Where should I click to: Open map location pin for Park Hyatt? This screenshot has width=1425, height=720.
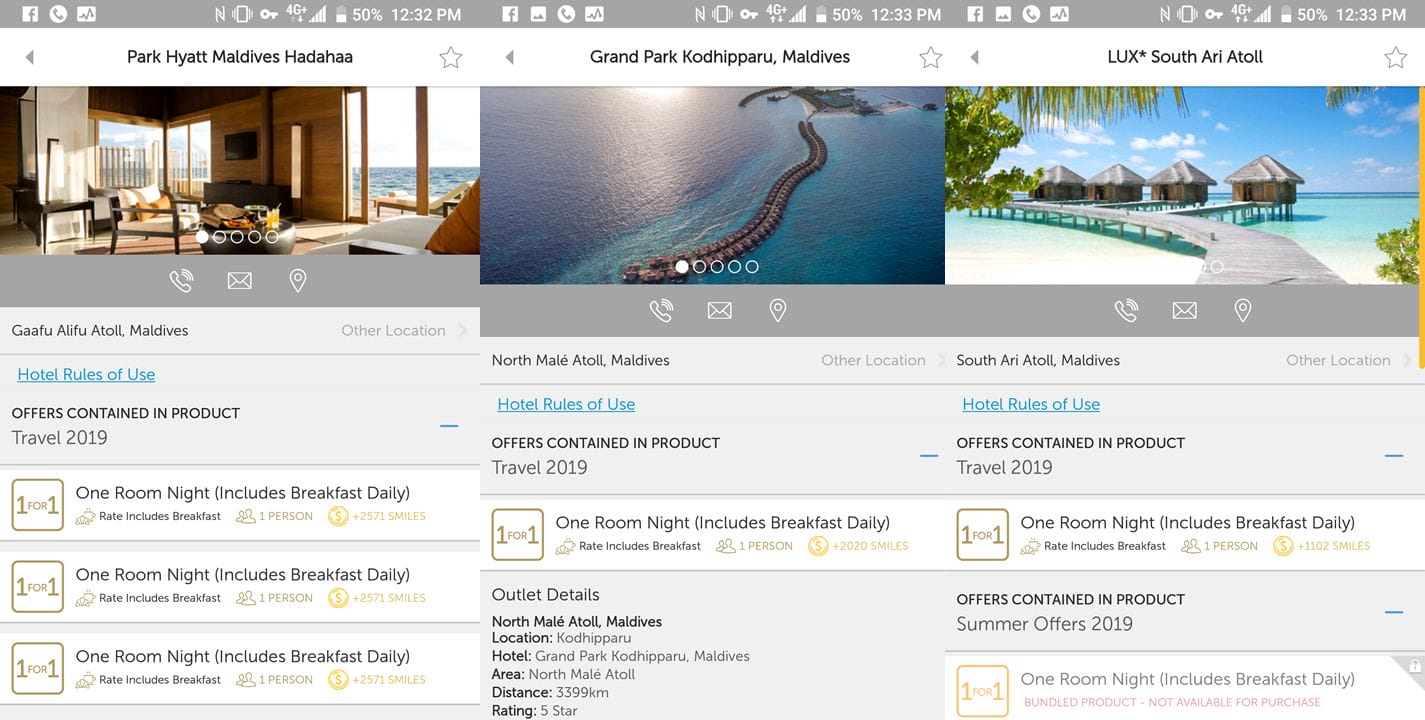297,281
